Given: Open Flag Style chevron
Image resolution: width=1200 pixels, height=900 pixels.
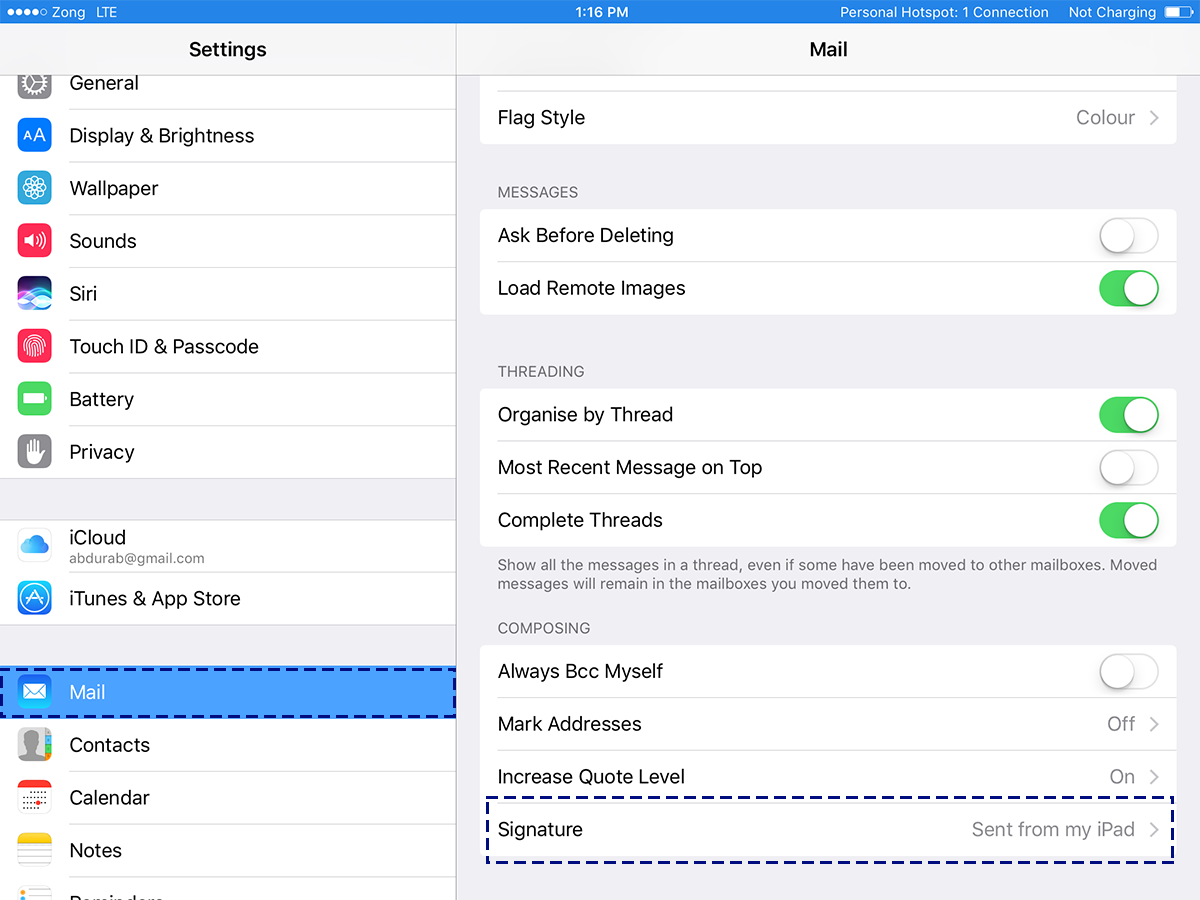Looking at the screenshot, I should 1154,118.
